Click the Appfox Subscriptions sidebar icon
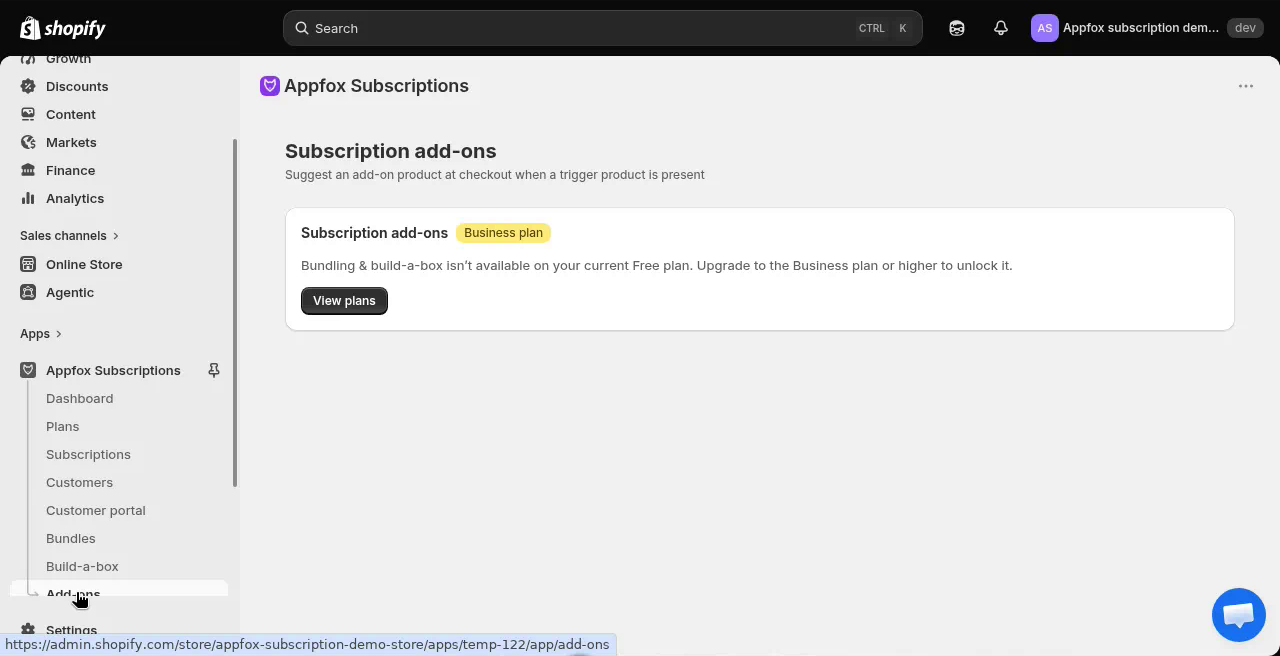 (x=28, y=370)
